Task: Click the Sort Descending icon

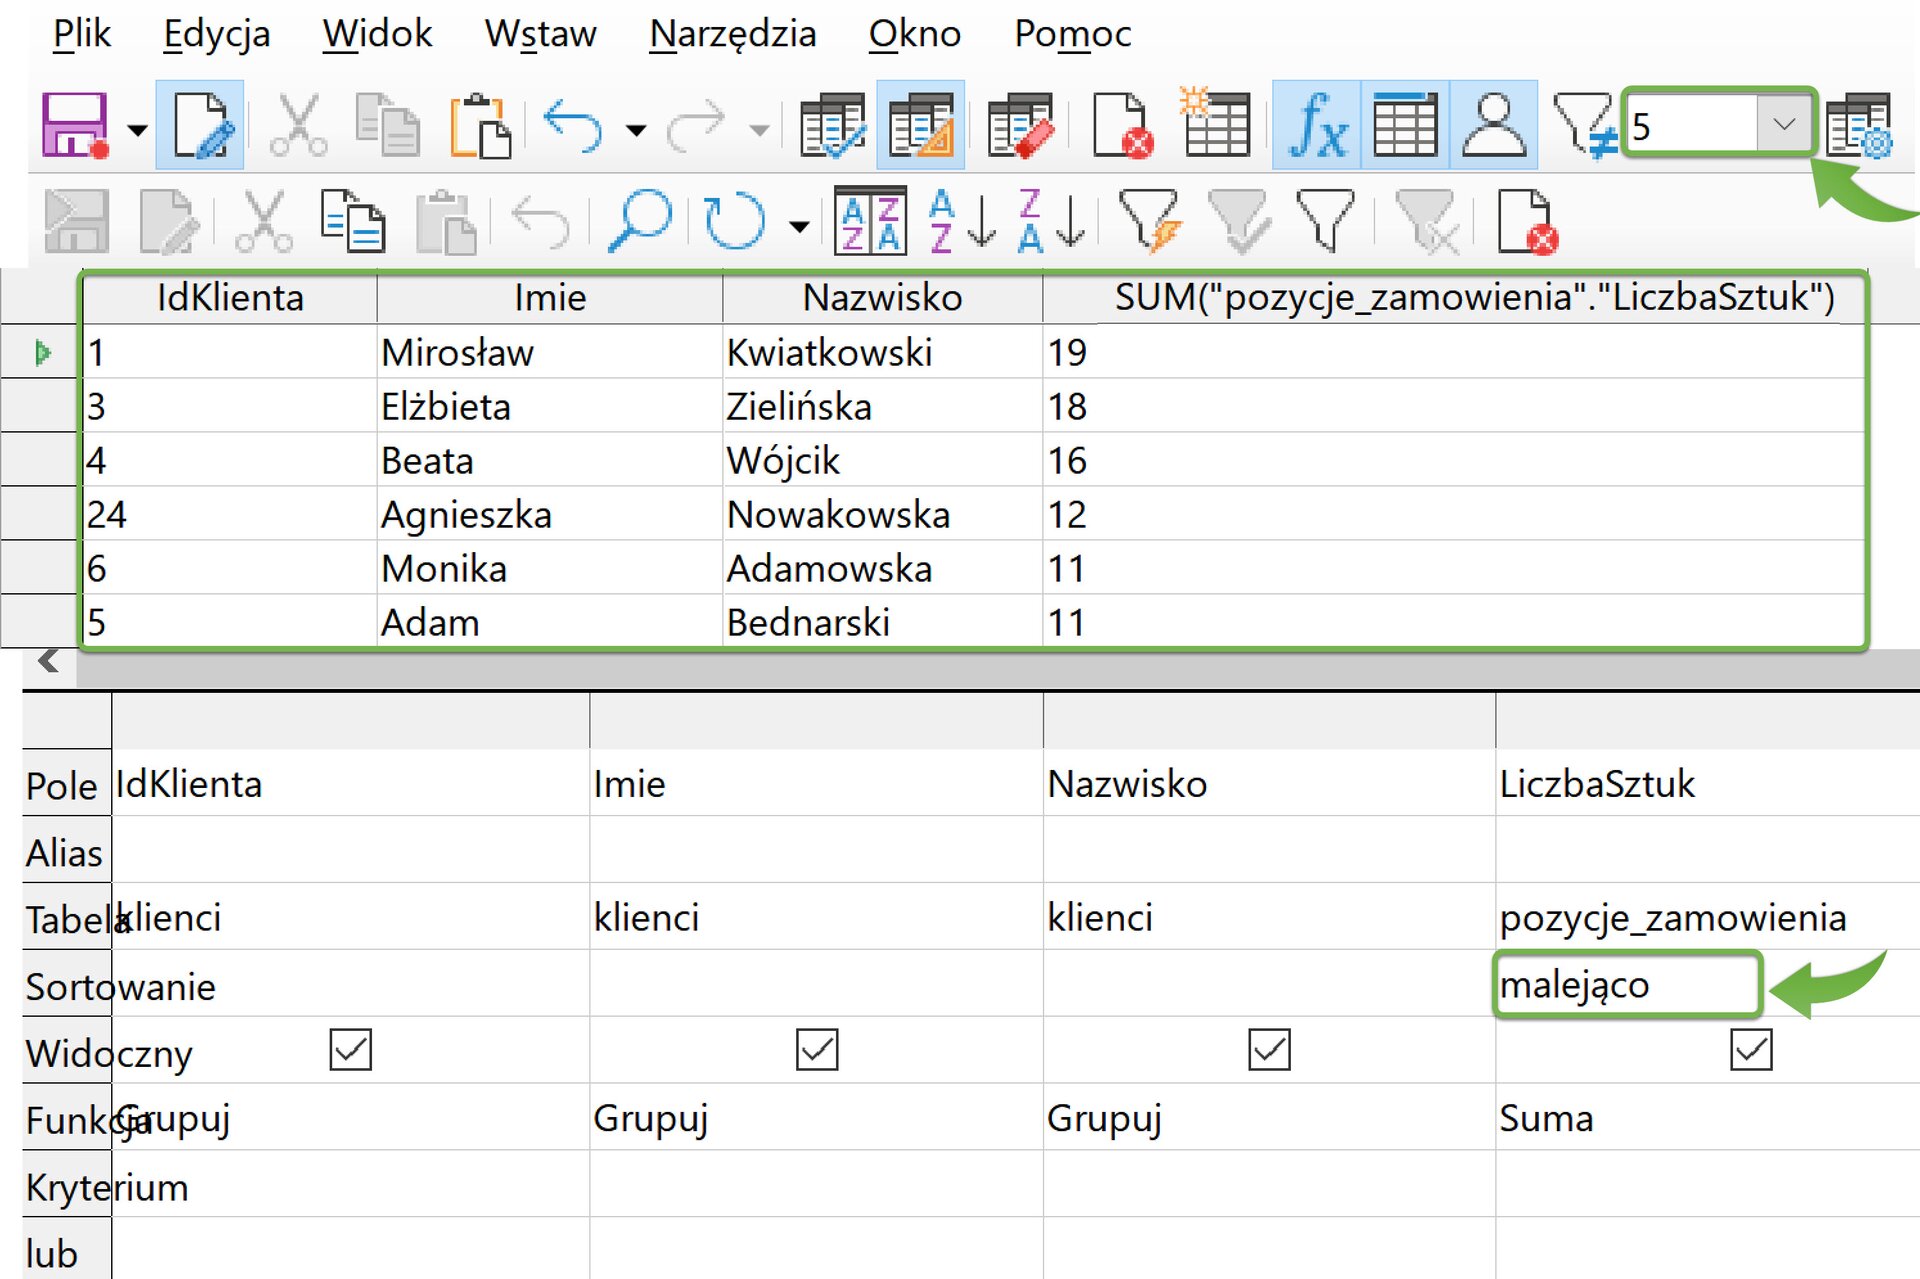Action: pyautogui.click(x=1051, y=221)
